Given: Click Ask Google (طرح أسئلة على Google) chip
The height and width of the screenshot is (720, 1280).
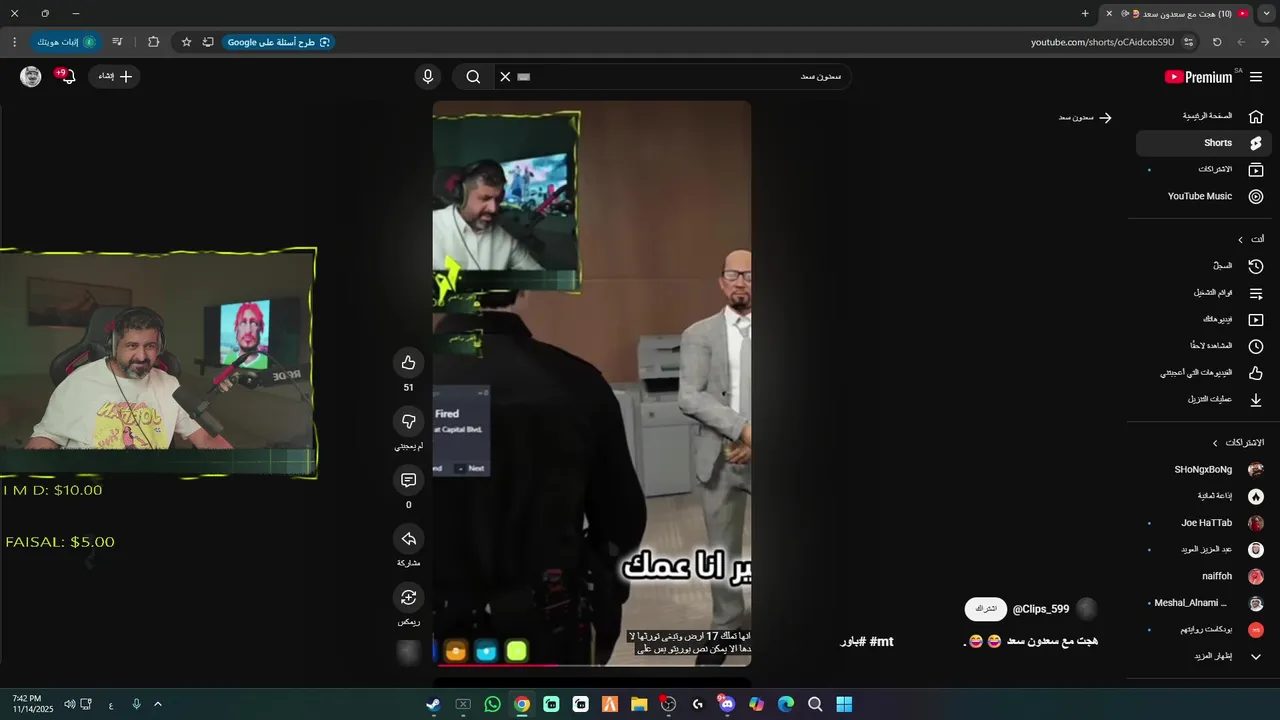Looking at the screenshot, I should 279,42.
